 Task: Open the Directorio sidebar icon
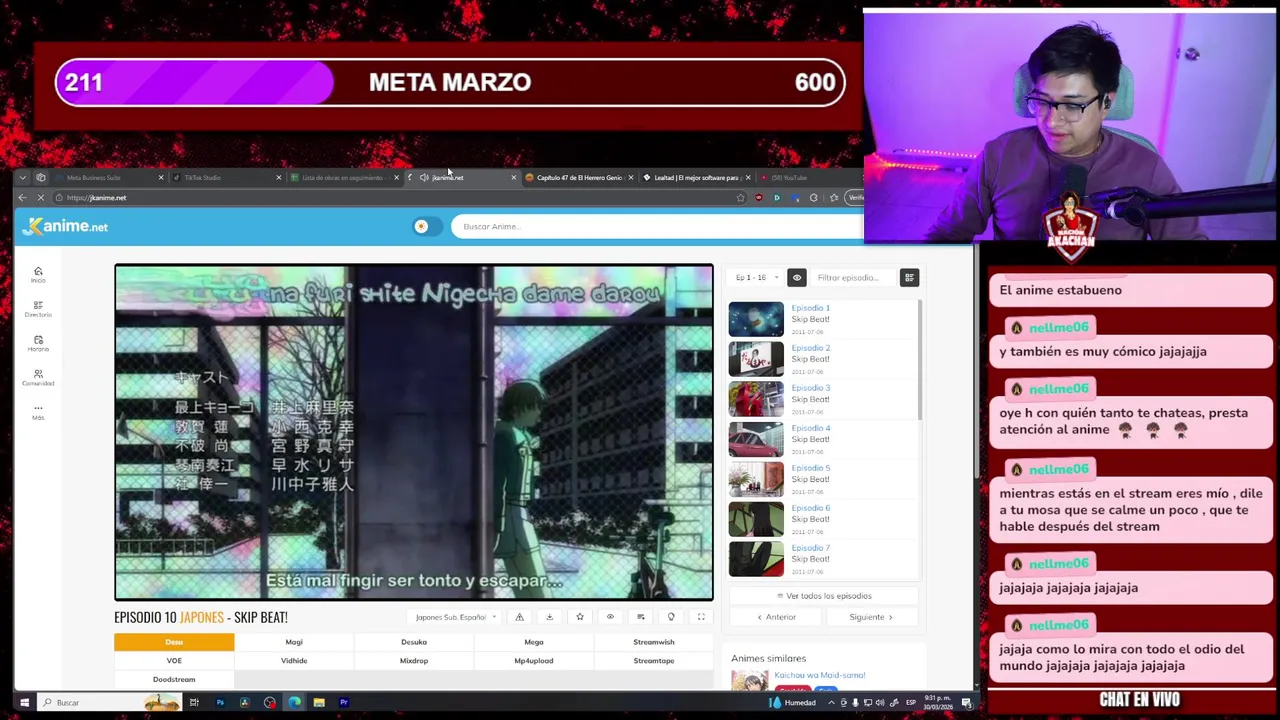pyautogui.click(x=38, y=308)
